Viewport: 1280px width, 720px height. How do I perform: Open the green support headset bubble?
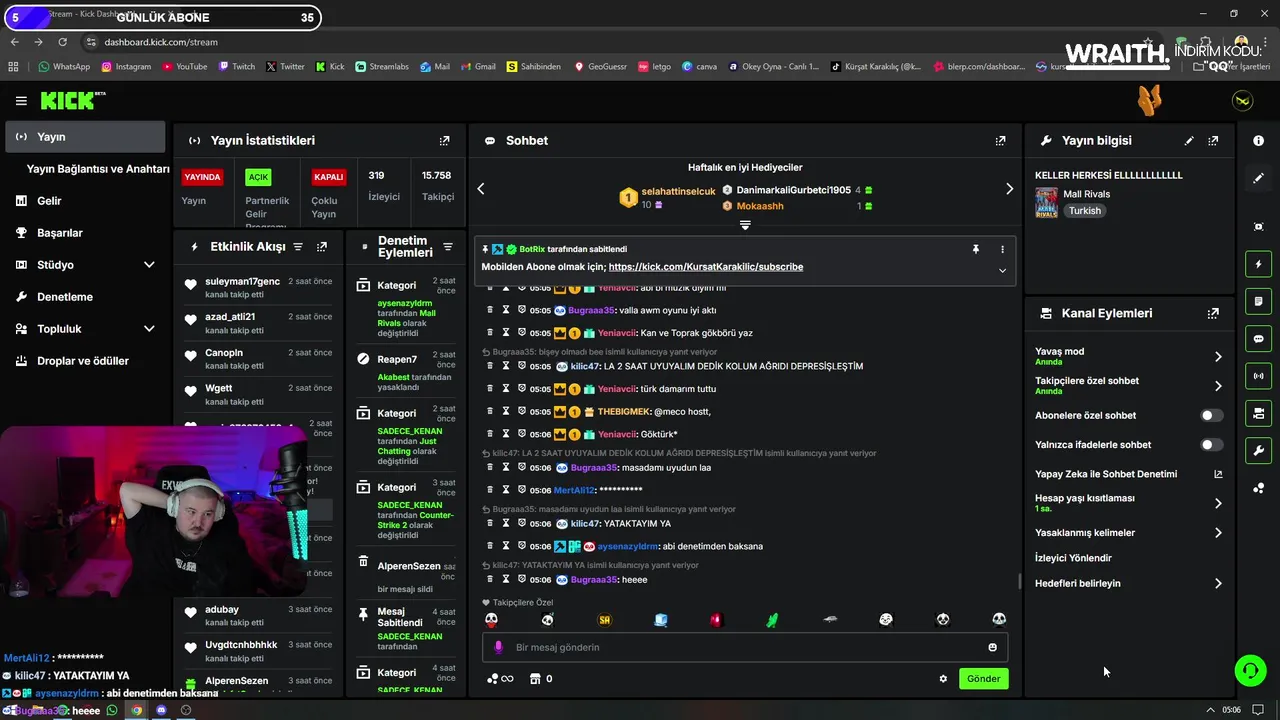pyautogui.click(x=1250, y=670)
